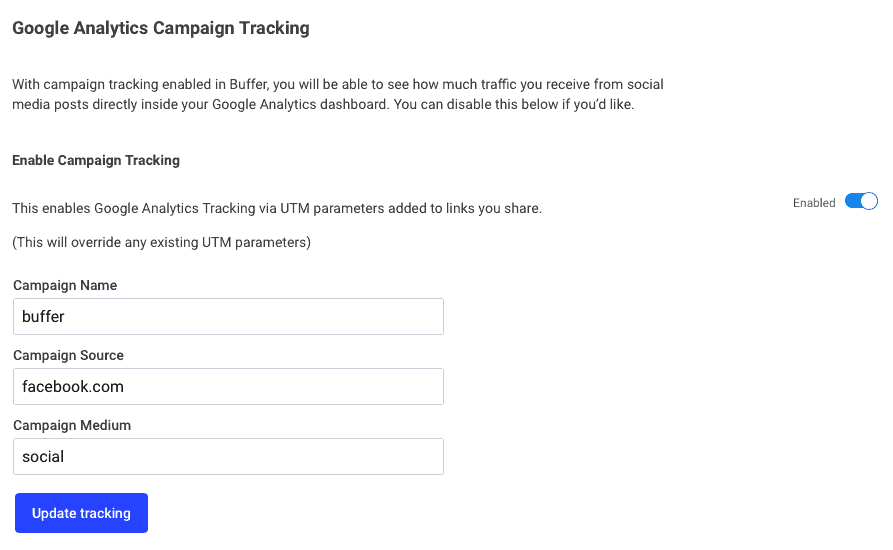Focus the Campaign Name field containing buffer
Viewport: 893px width, 550px height.
tap(228, 317)
